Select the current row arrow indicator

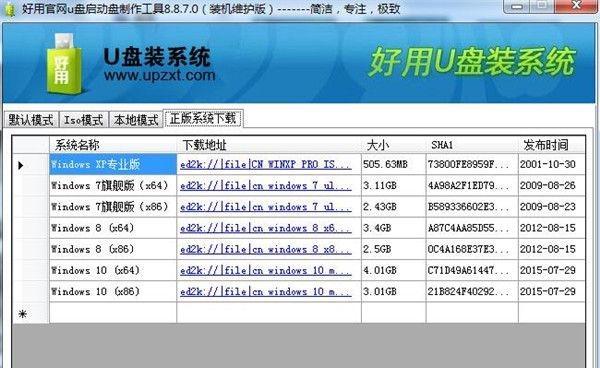(x=21, y=165)
